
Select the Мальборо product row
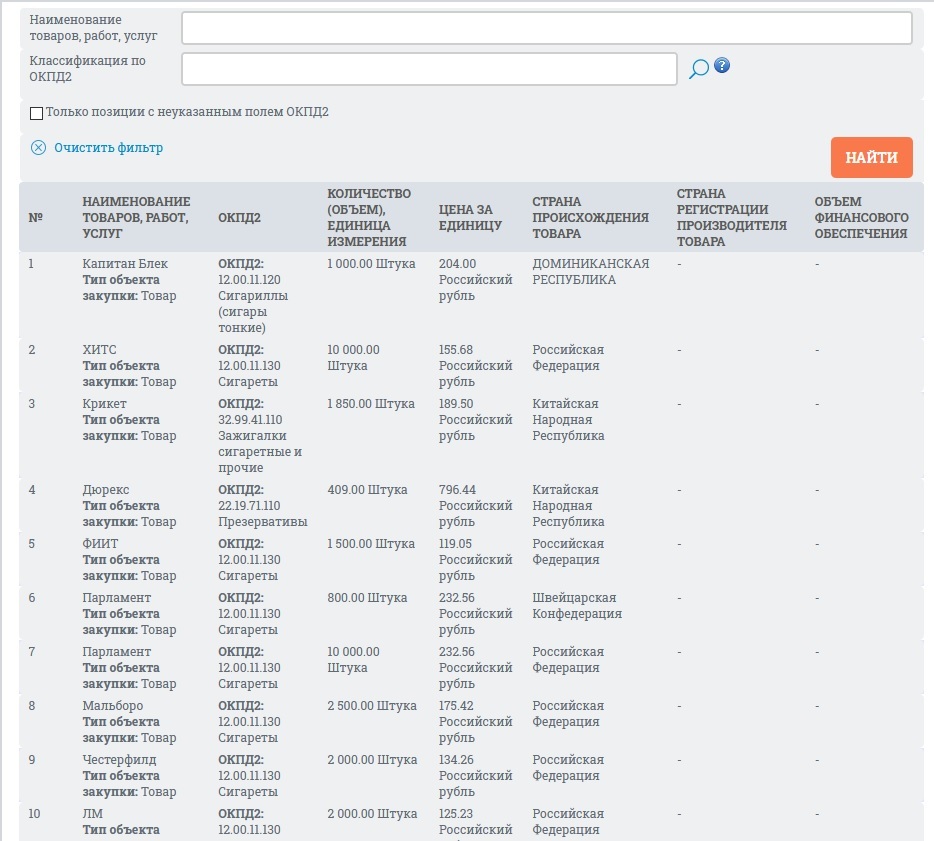point(113,706)
